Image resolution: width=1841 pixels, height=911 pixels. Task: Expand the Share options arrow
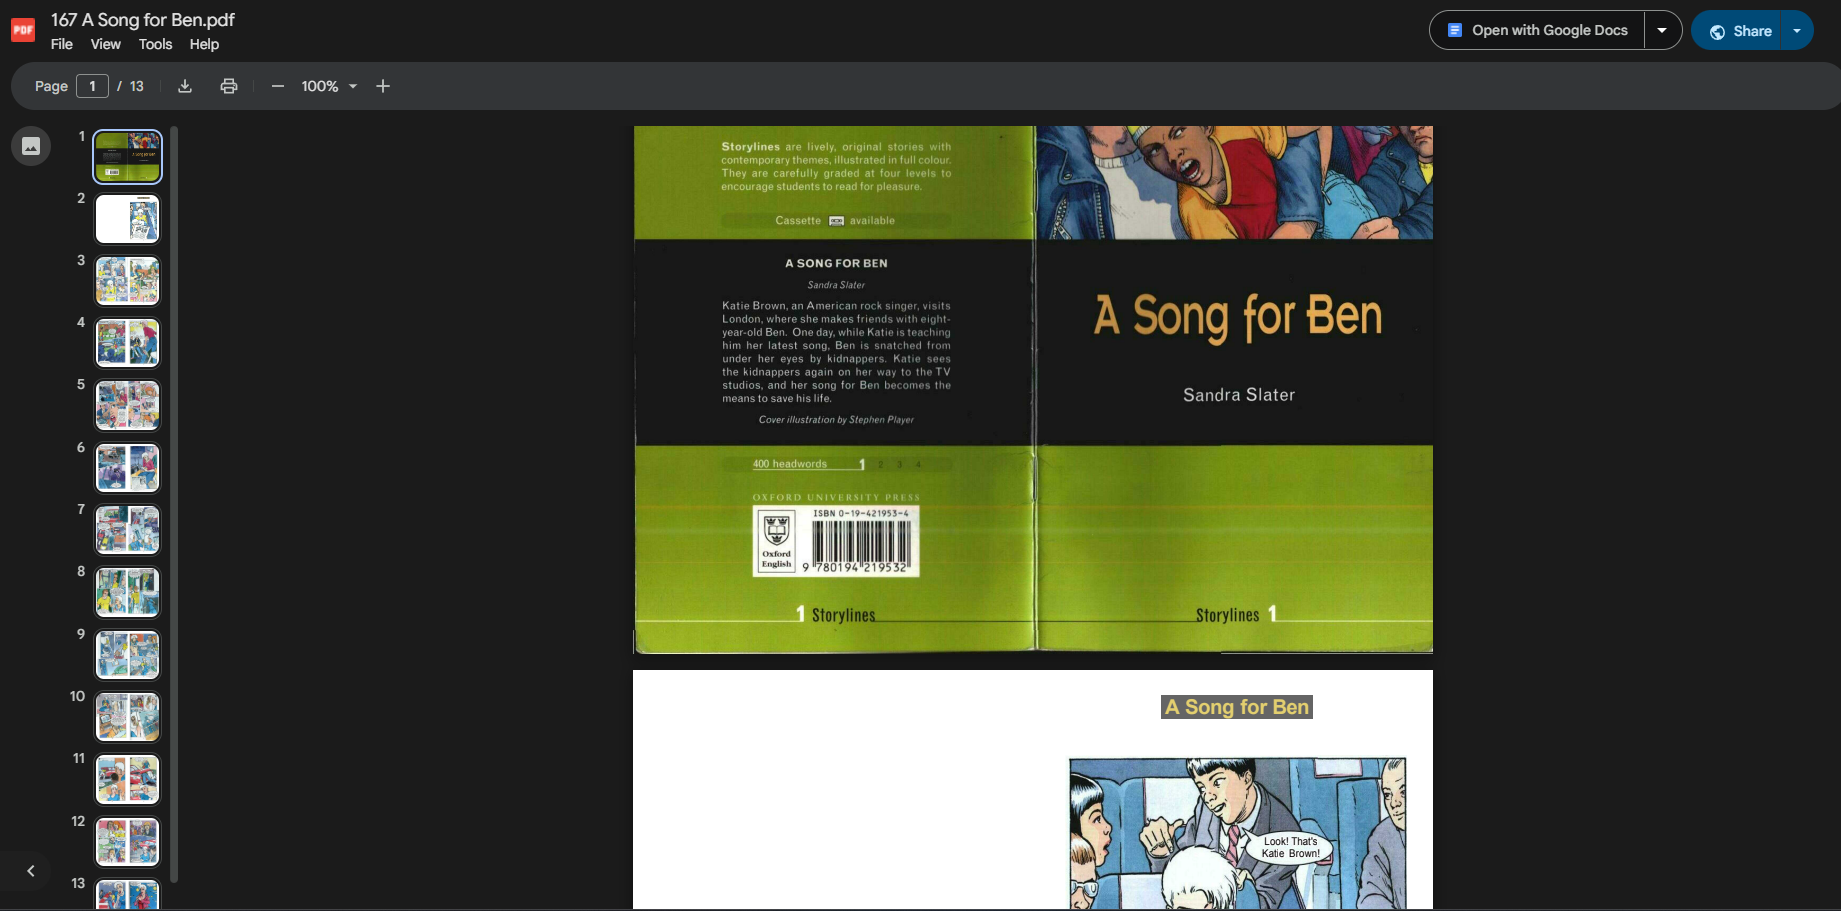coord(1797,31)
